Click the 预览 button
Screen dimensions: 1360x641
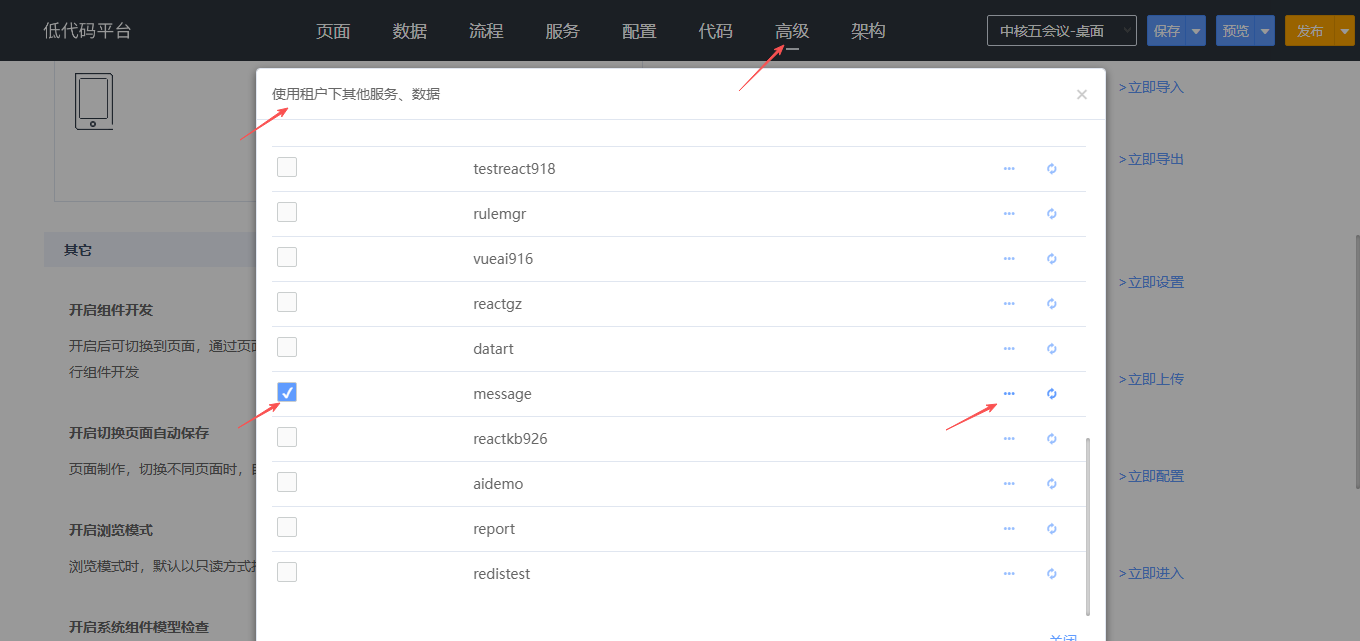(x=1236, y=31)
